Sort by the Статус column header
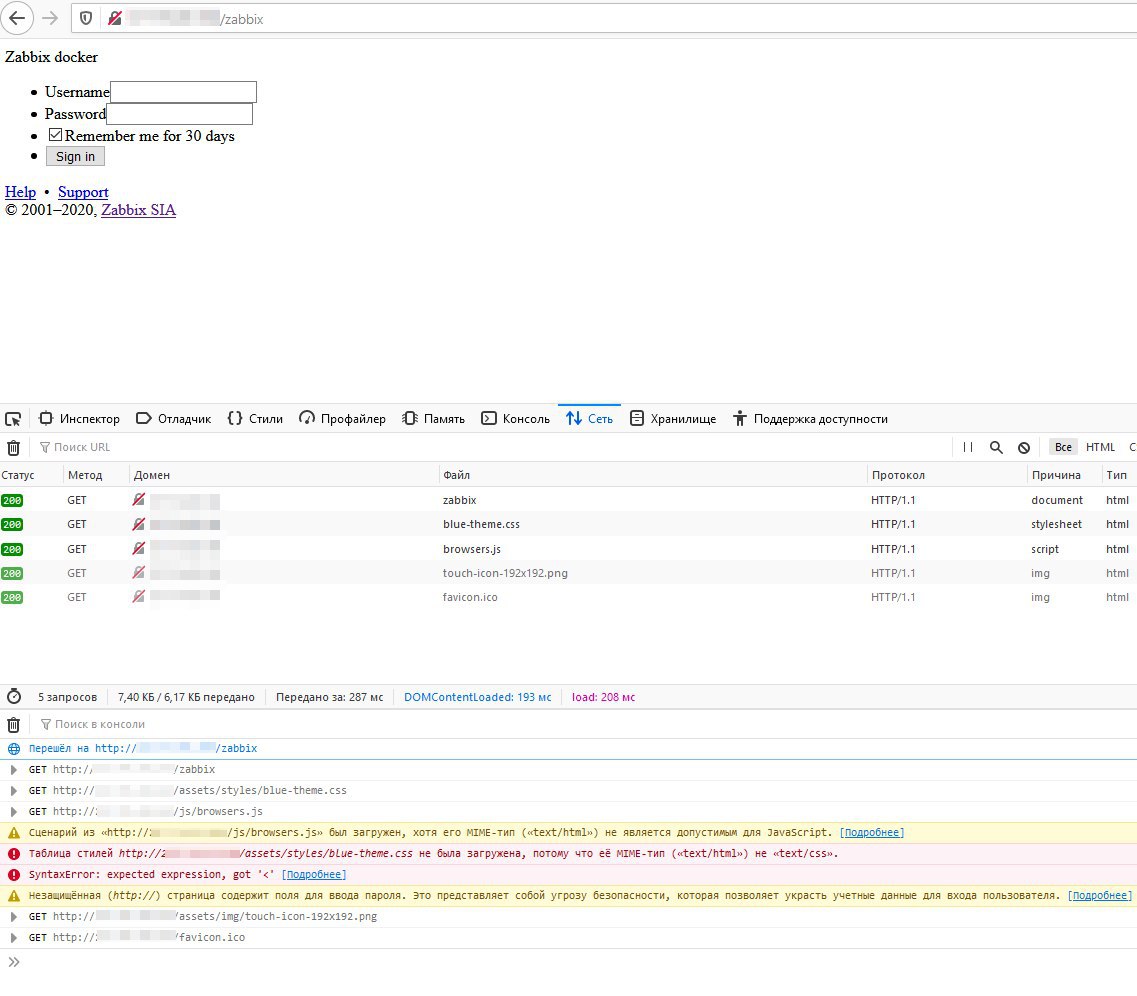 (31, 476)
